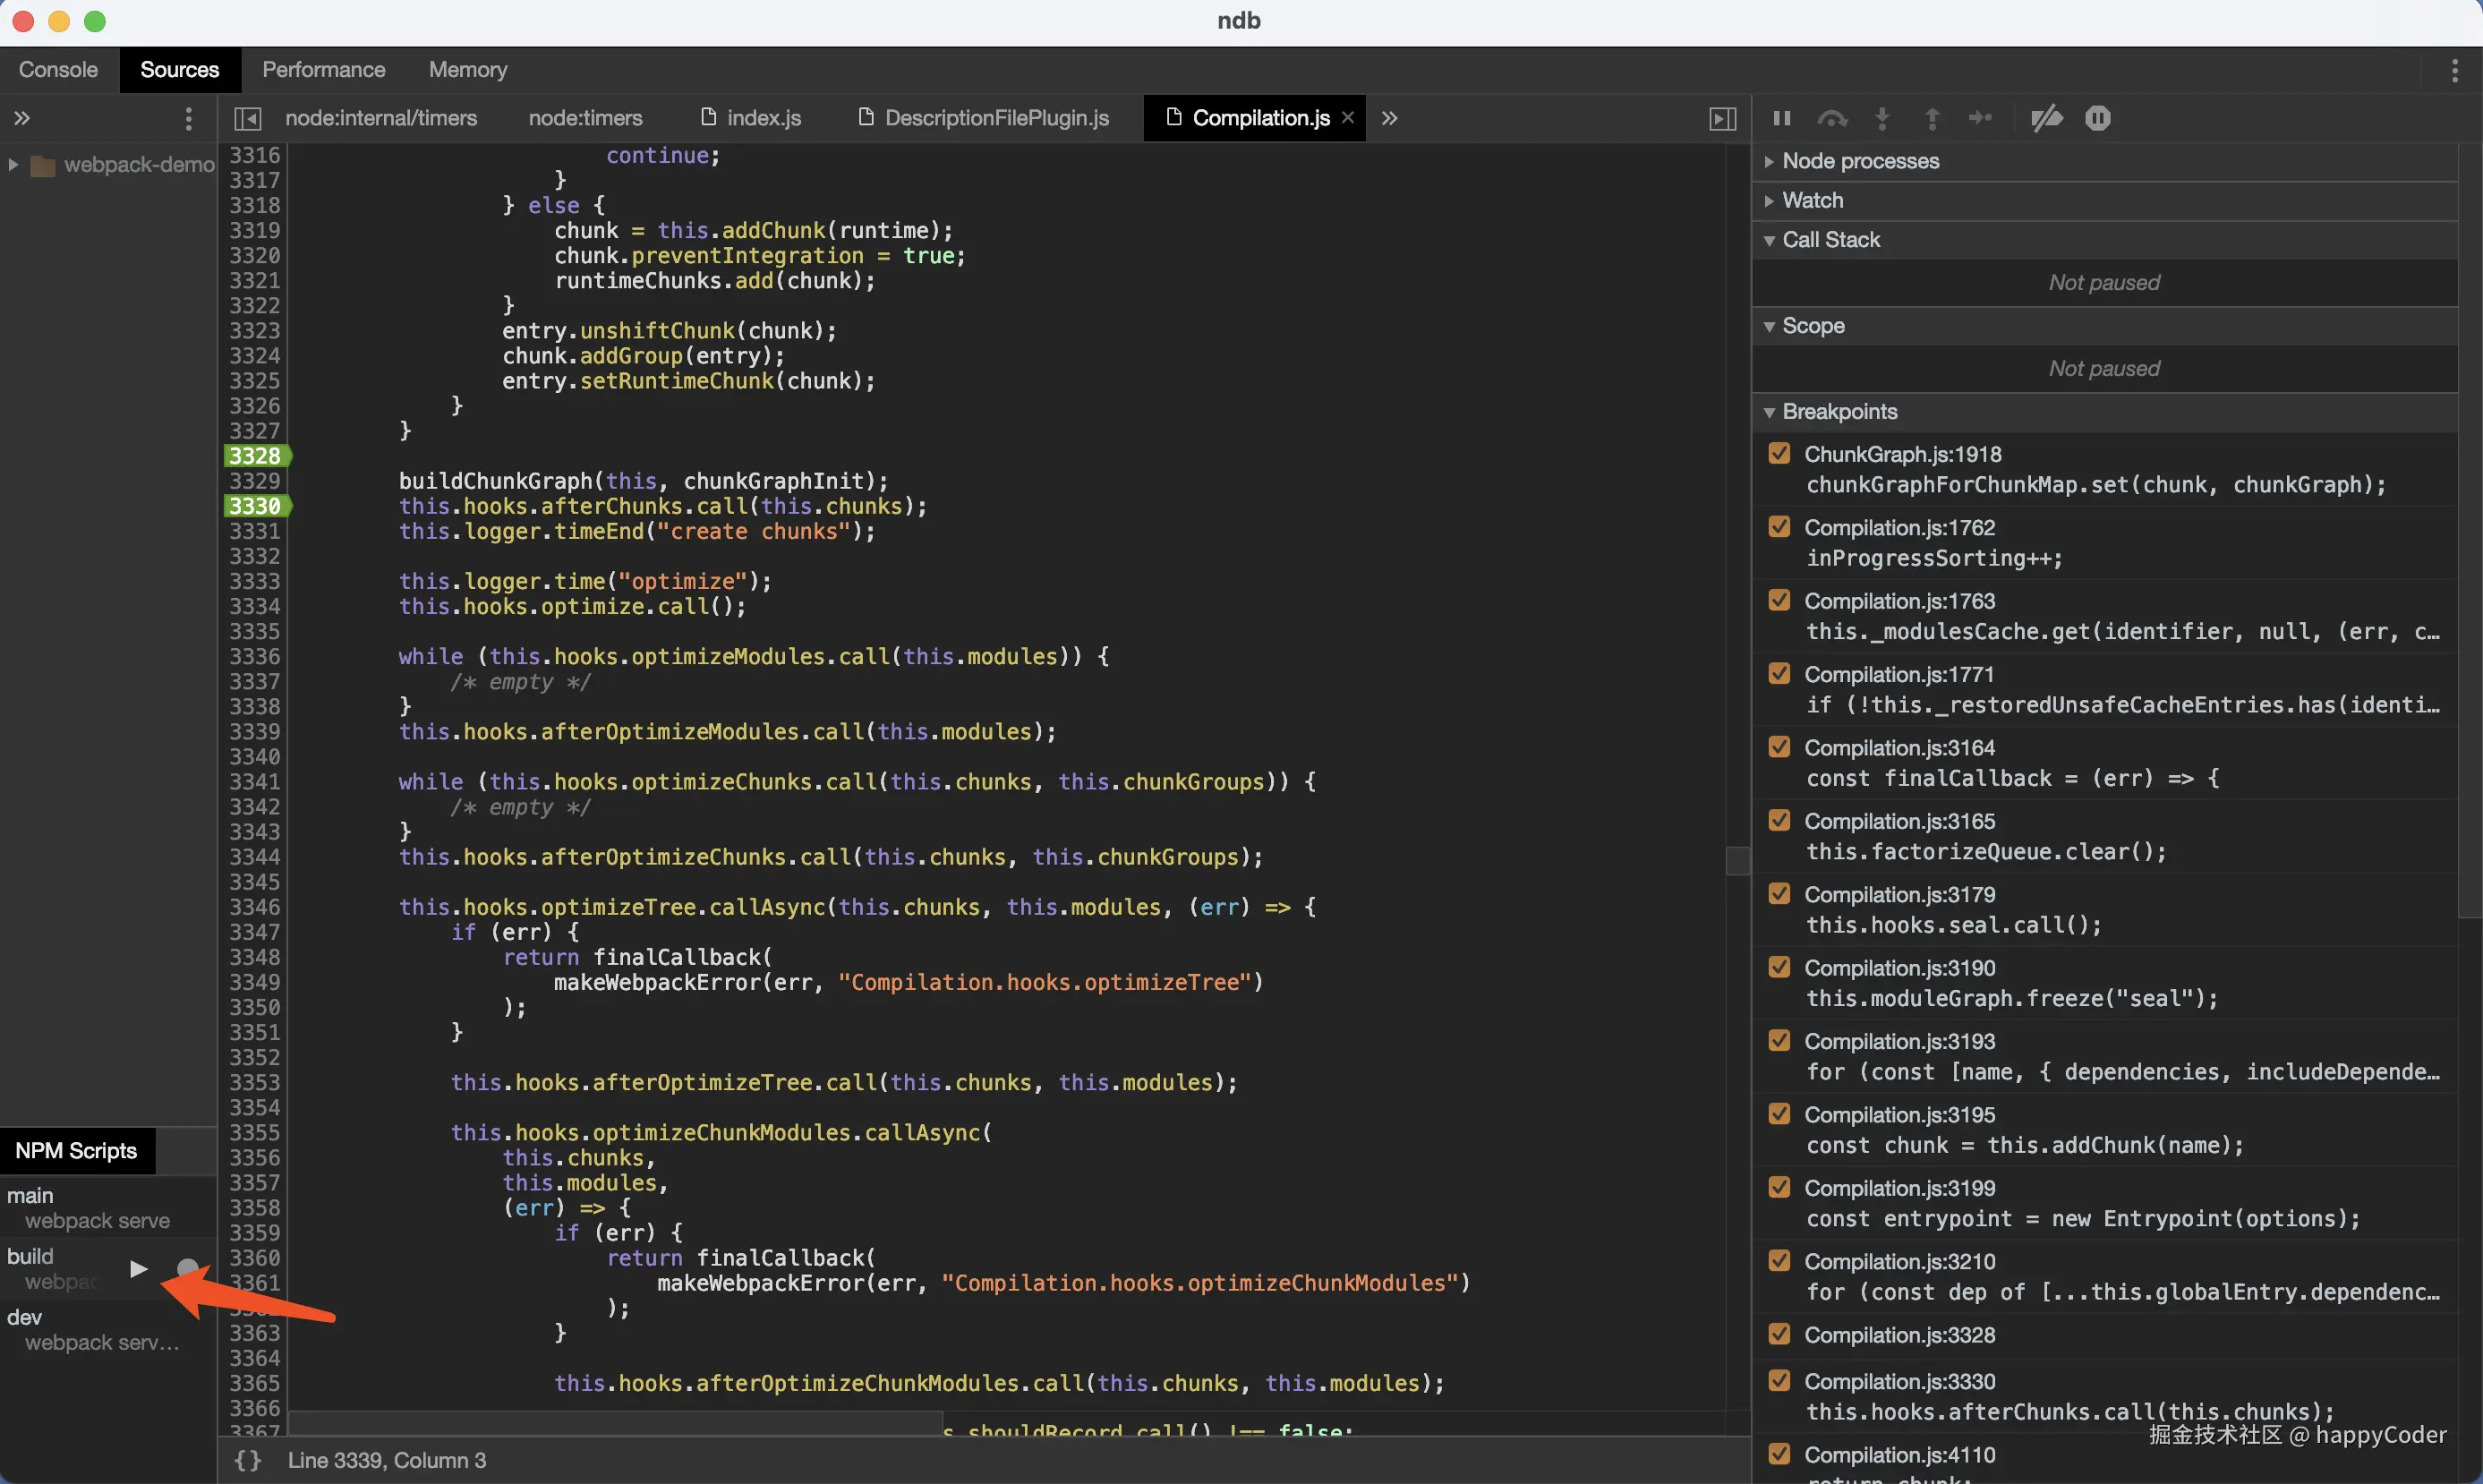
Task: Toggle pause on exceptions icon
Action: [x=2098, y=118]
